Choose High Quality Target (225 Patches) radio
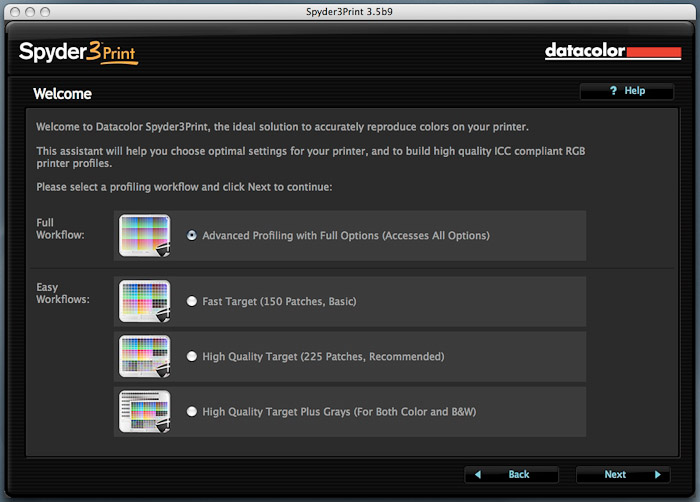700x502 pixels. click(x=192, y=356)
